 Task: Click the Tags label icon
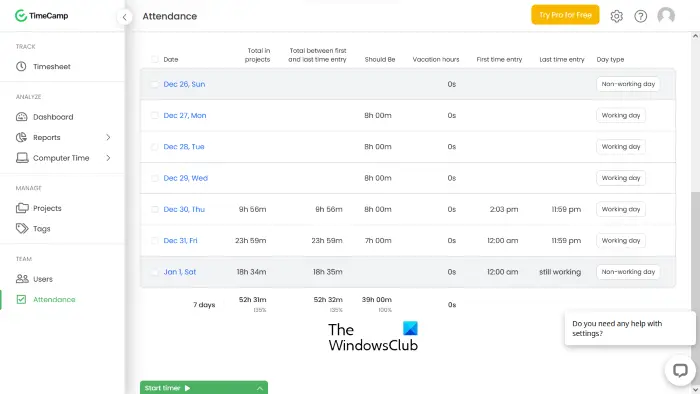[x=22, y=228]
